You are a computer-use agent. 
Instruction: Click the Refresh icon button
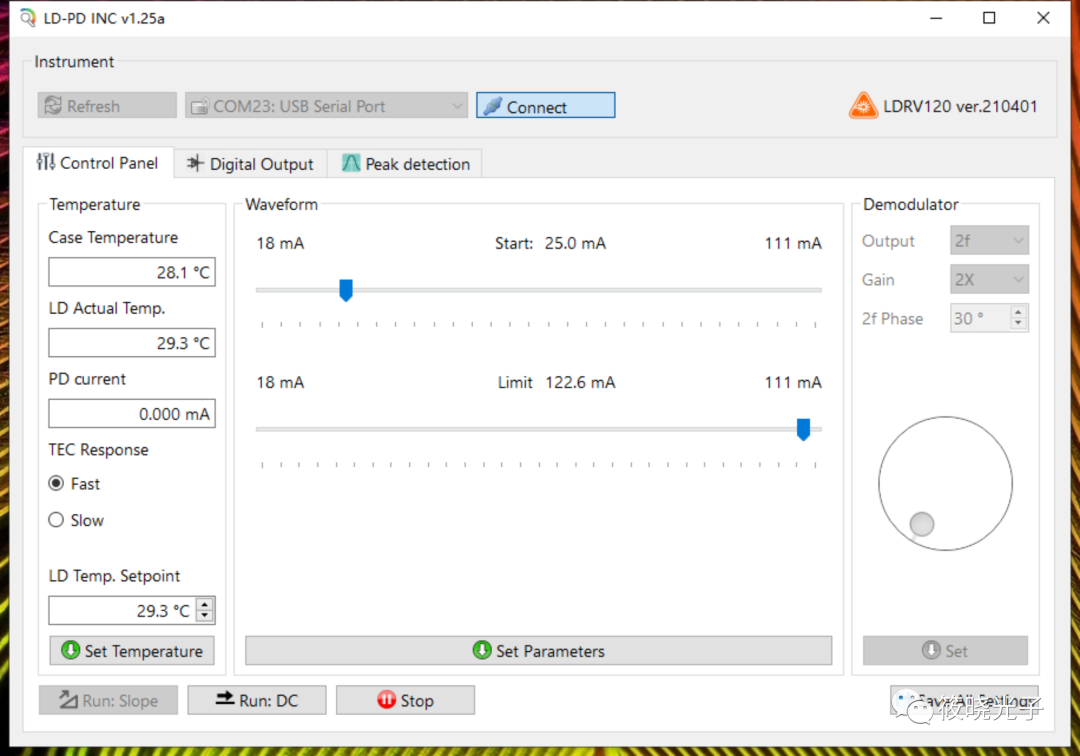click(107, 106)
